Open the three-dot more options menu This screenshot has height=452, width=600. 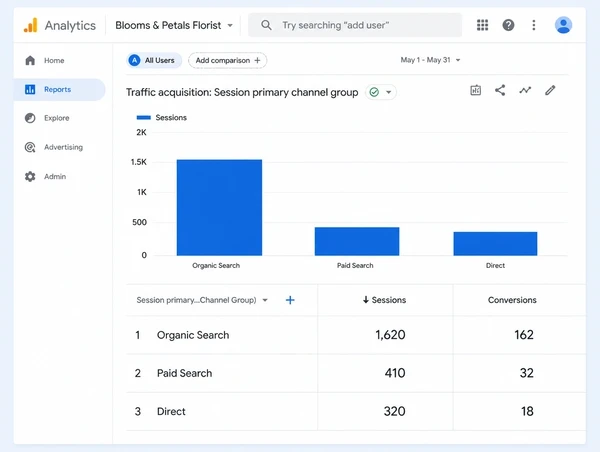tap(534, 25)
